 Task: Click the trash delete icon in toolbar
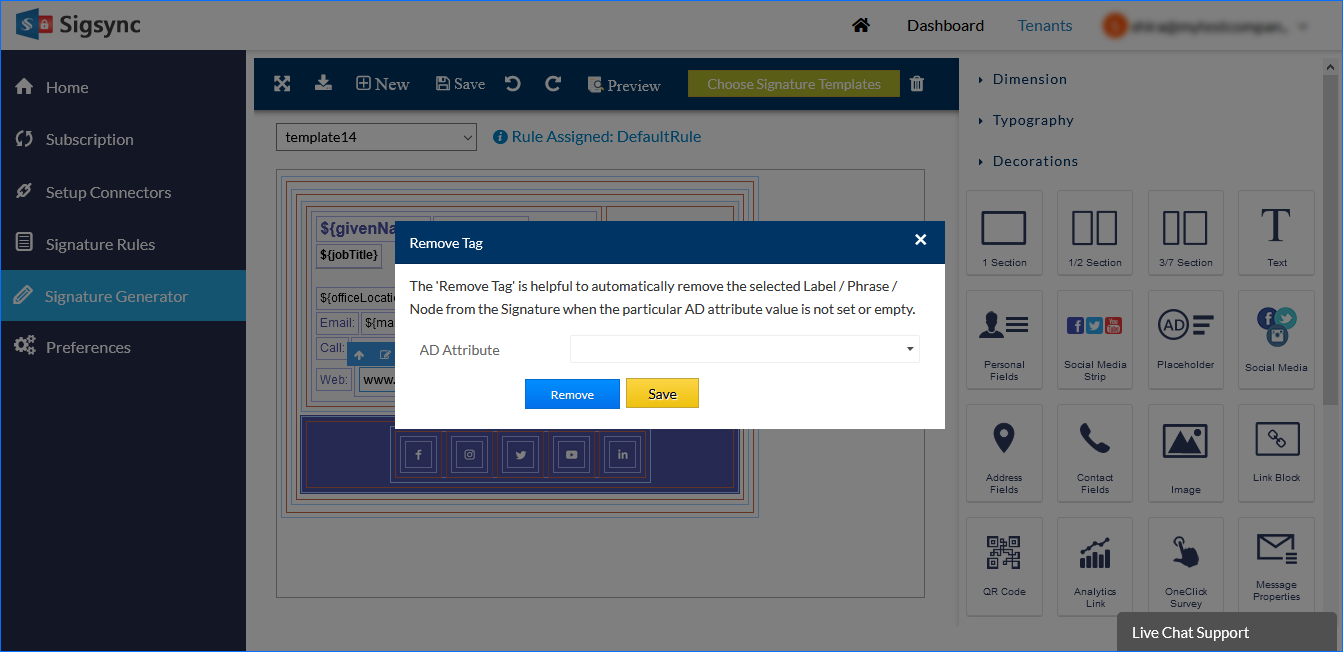[917, 84]
